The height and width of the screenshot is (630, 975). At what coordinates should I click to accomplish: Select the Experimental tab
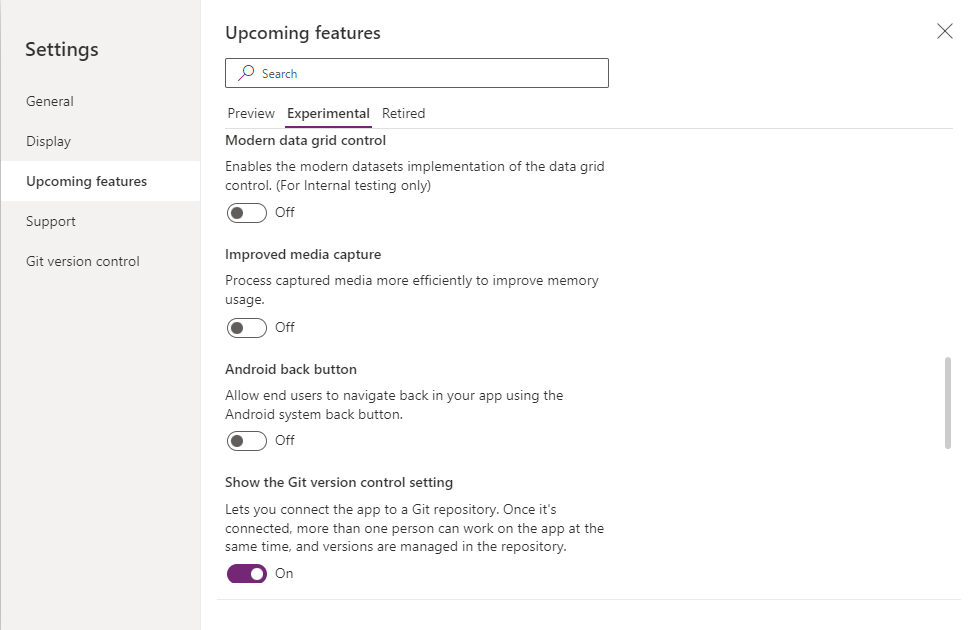click(328, 113)
